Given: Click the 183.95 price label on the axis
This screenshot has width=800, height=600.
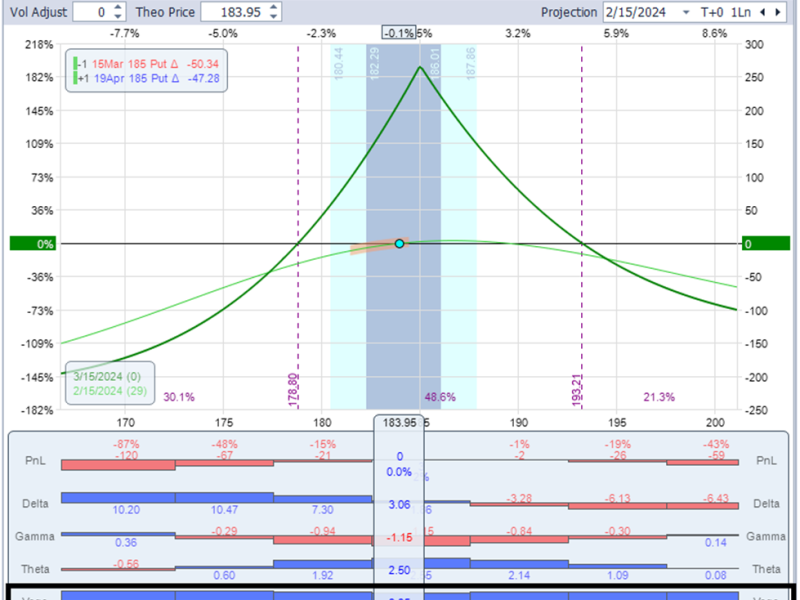Looking at the screenshot, I should pyautogui.click(x=399, y=423).
